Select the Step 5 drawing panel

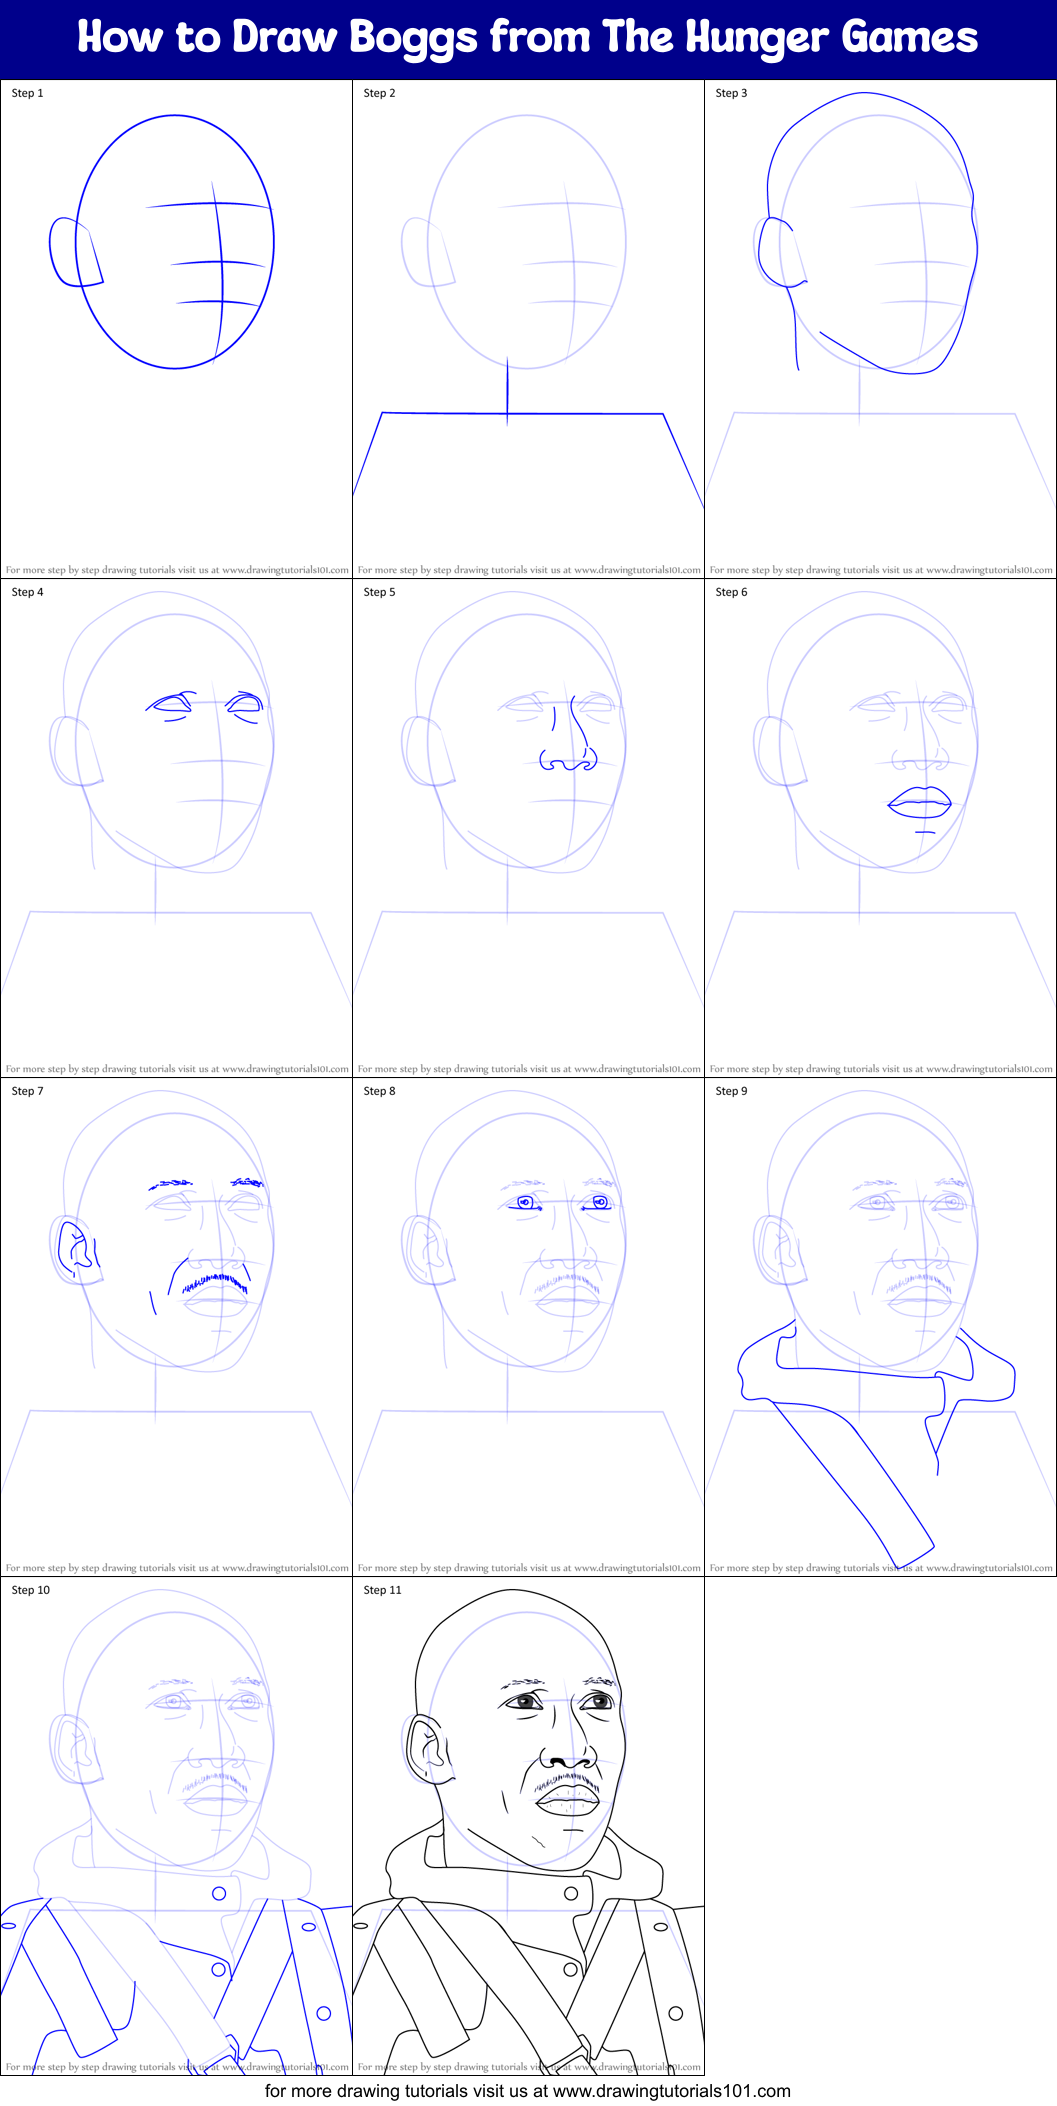point(528,828)
